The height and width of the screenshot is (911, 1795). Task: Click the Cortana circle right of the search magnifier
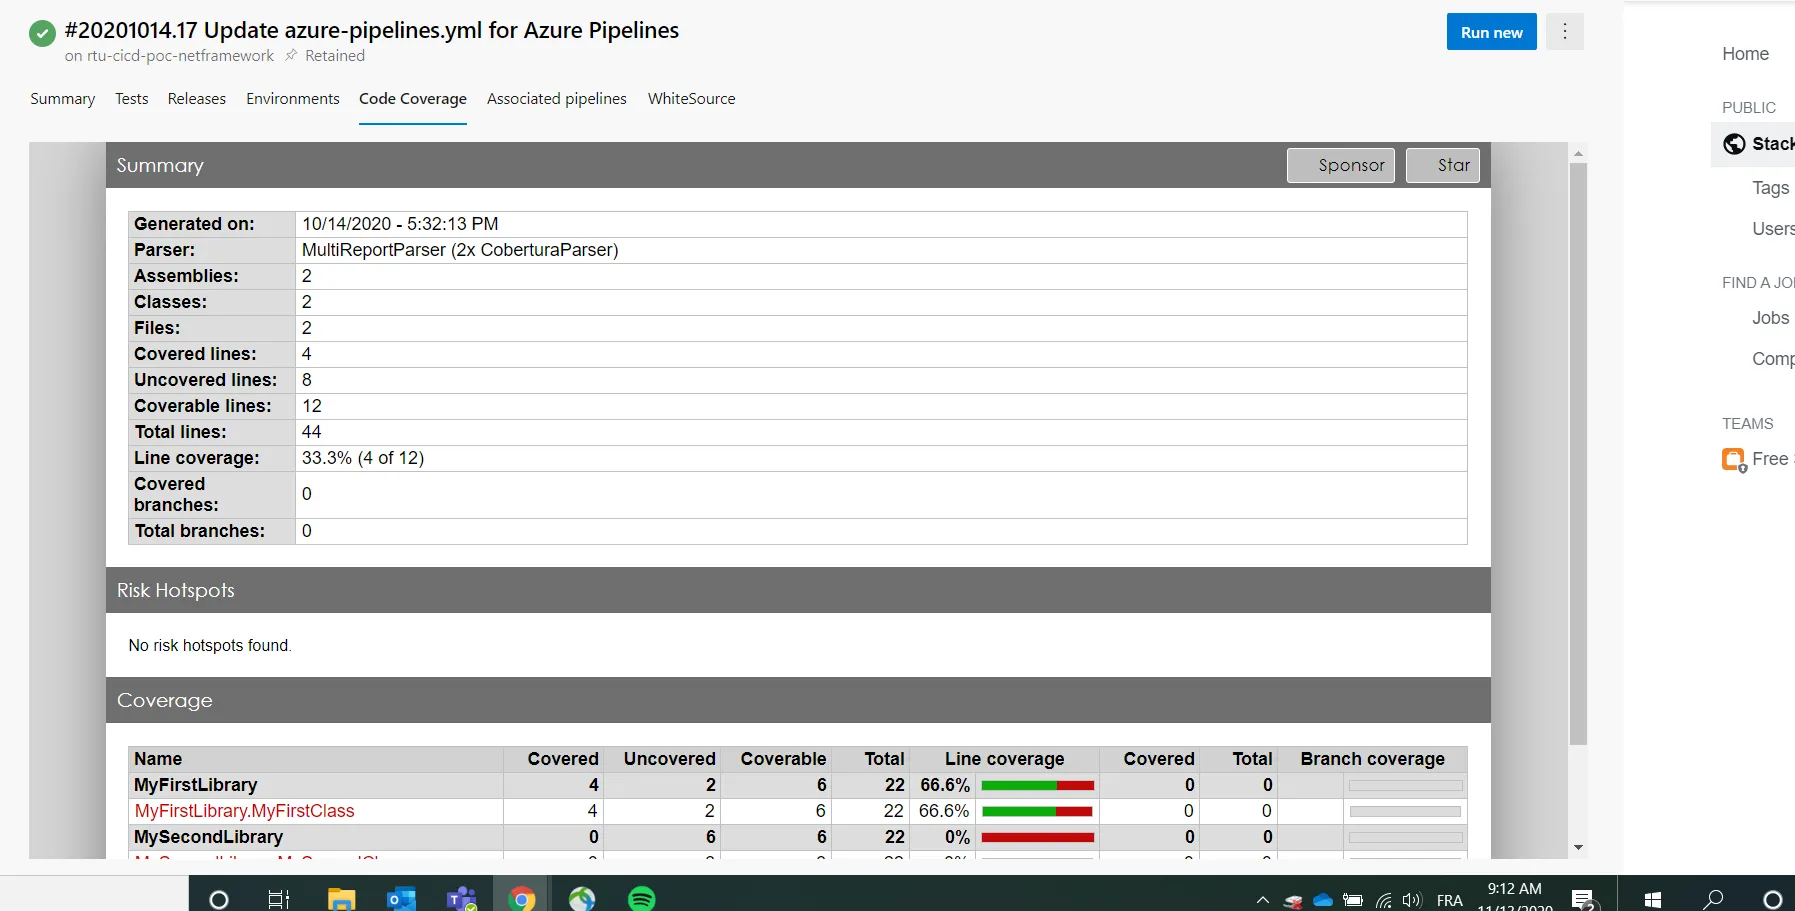[x=1773, y=900]
